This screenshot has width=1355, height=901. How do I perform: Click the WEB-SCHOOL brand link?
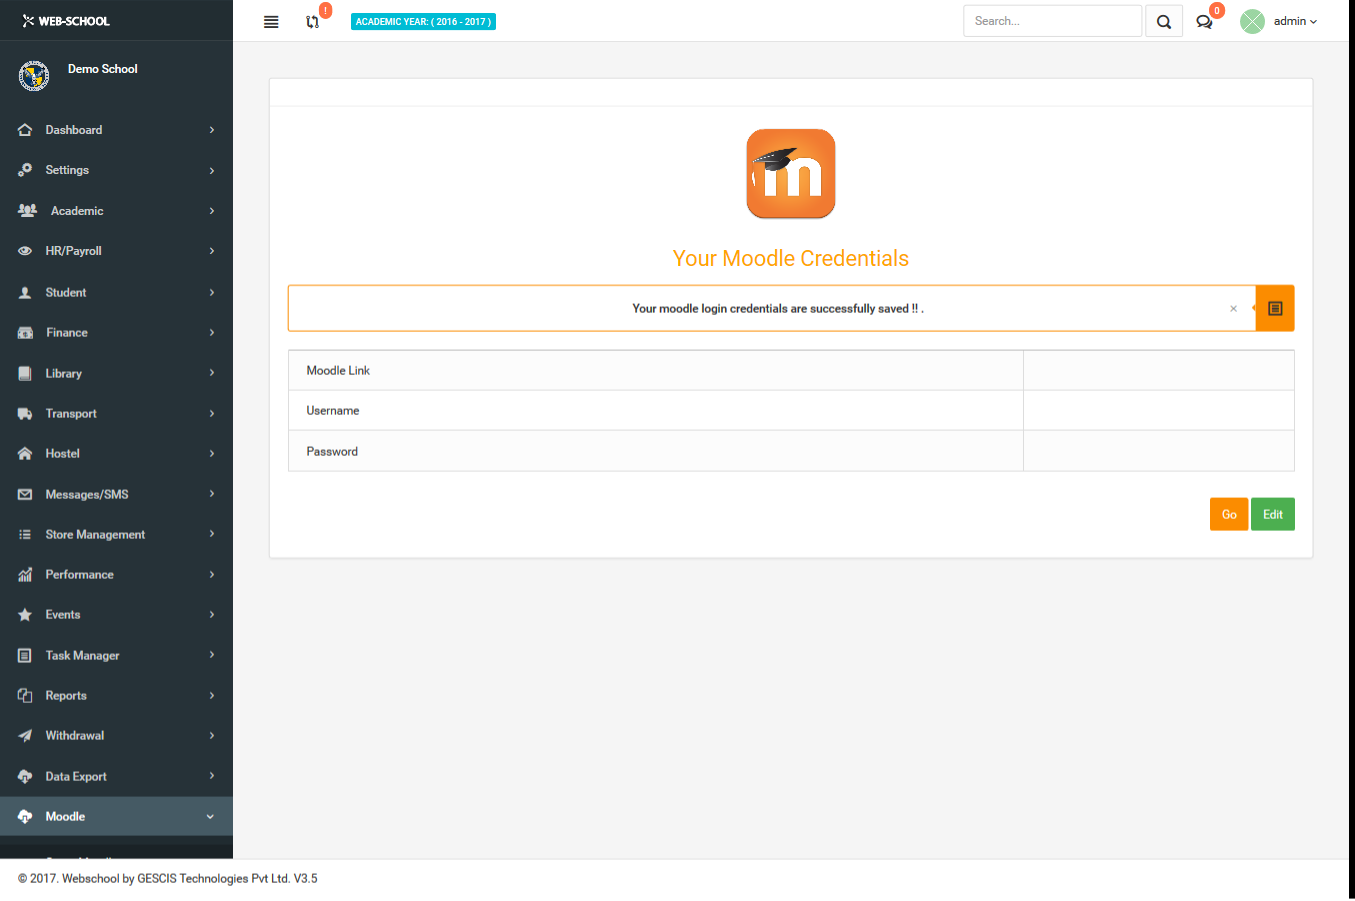66,21
